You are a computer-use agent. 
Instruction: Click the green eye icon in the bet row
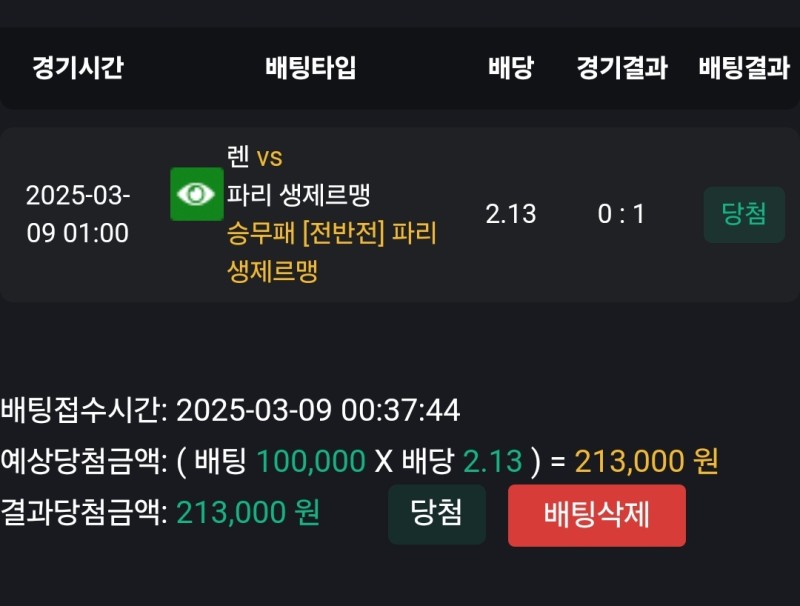tap(196, 194)
